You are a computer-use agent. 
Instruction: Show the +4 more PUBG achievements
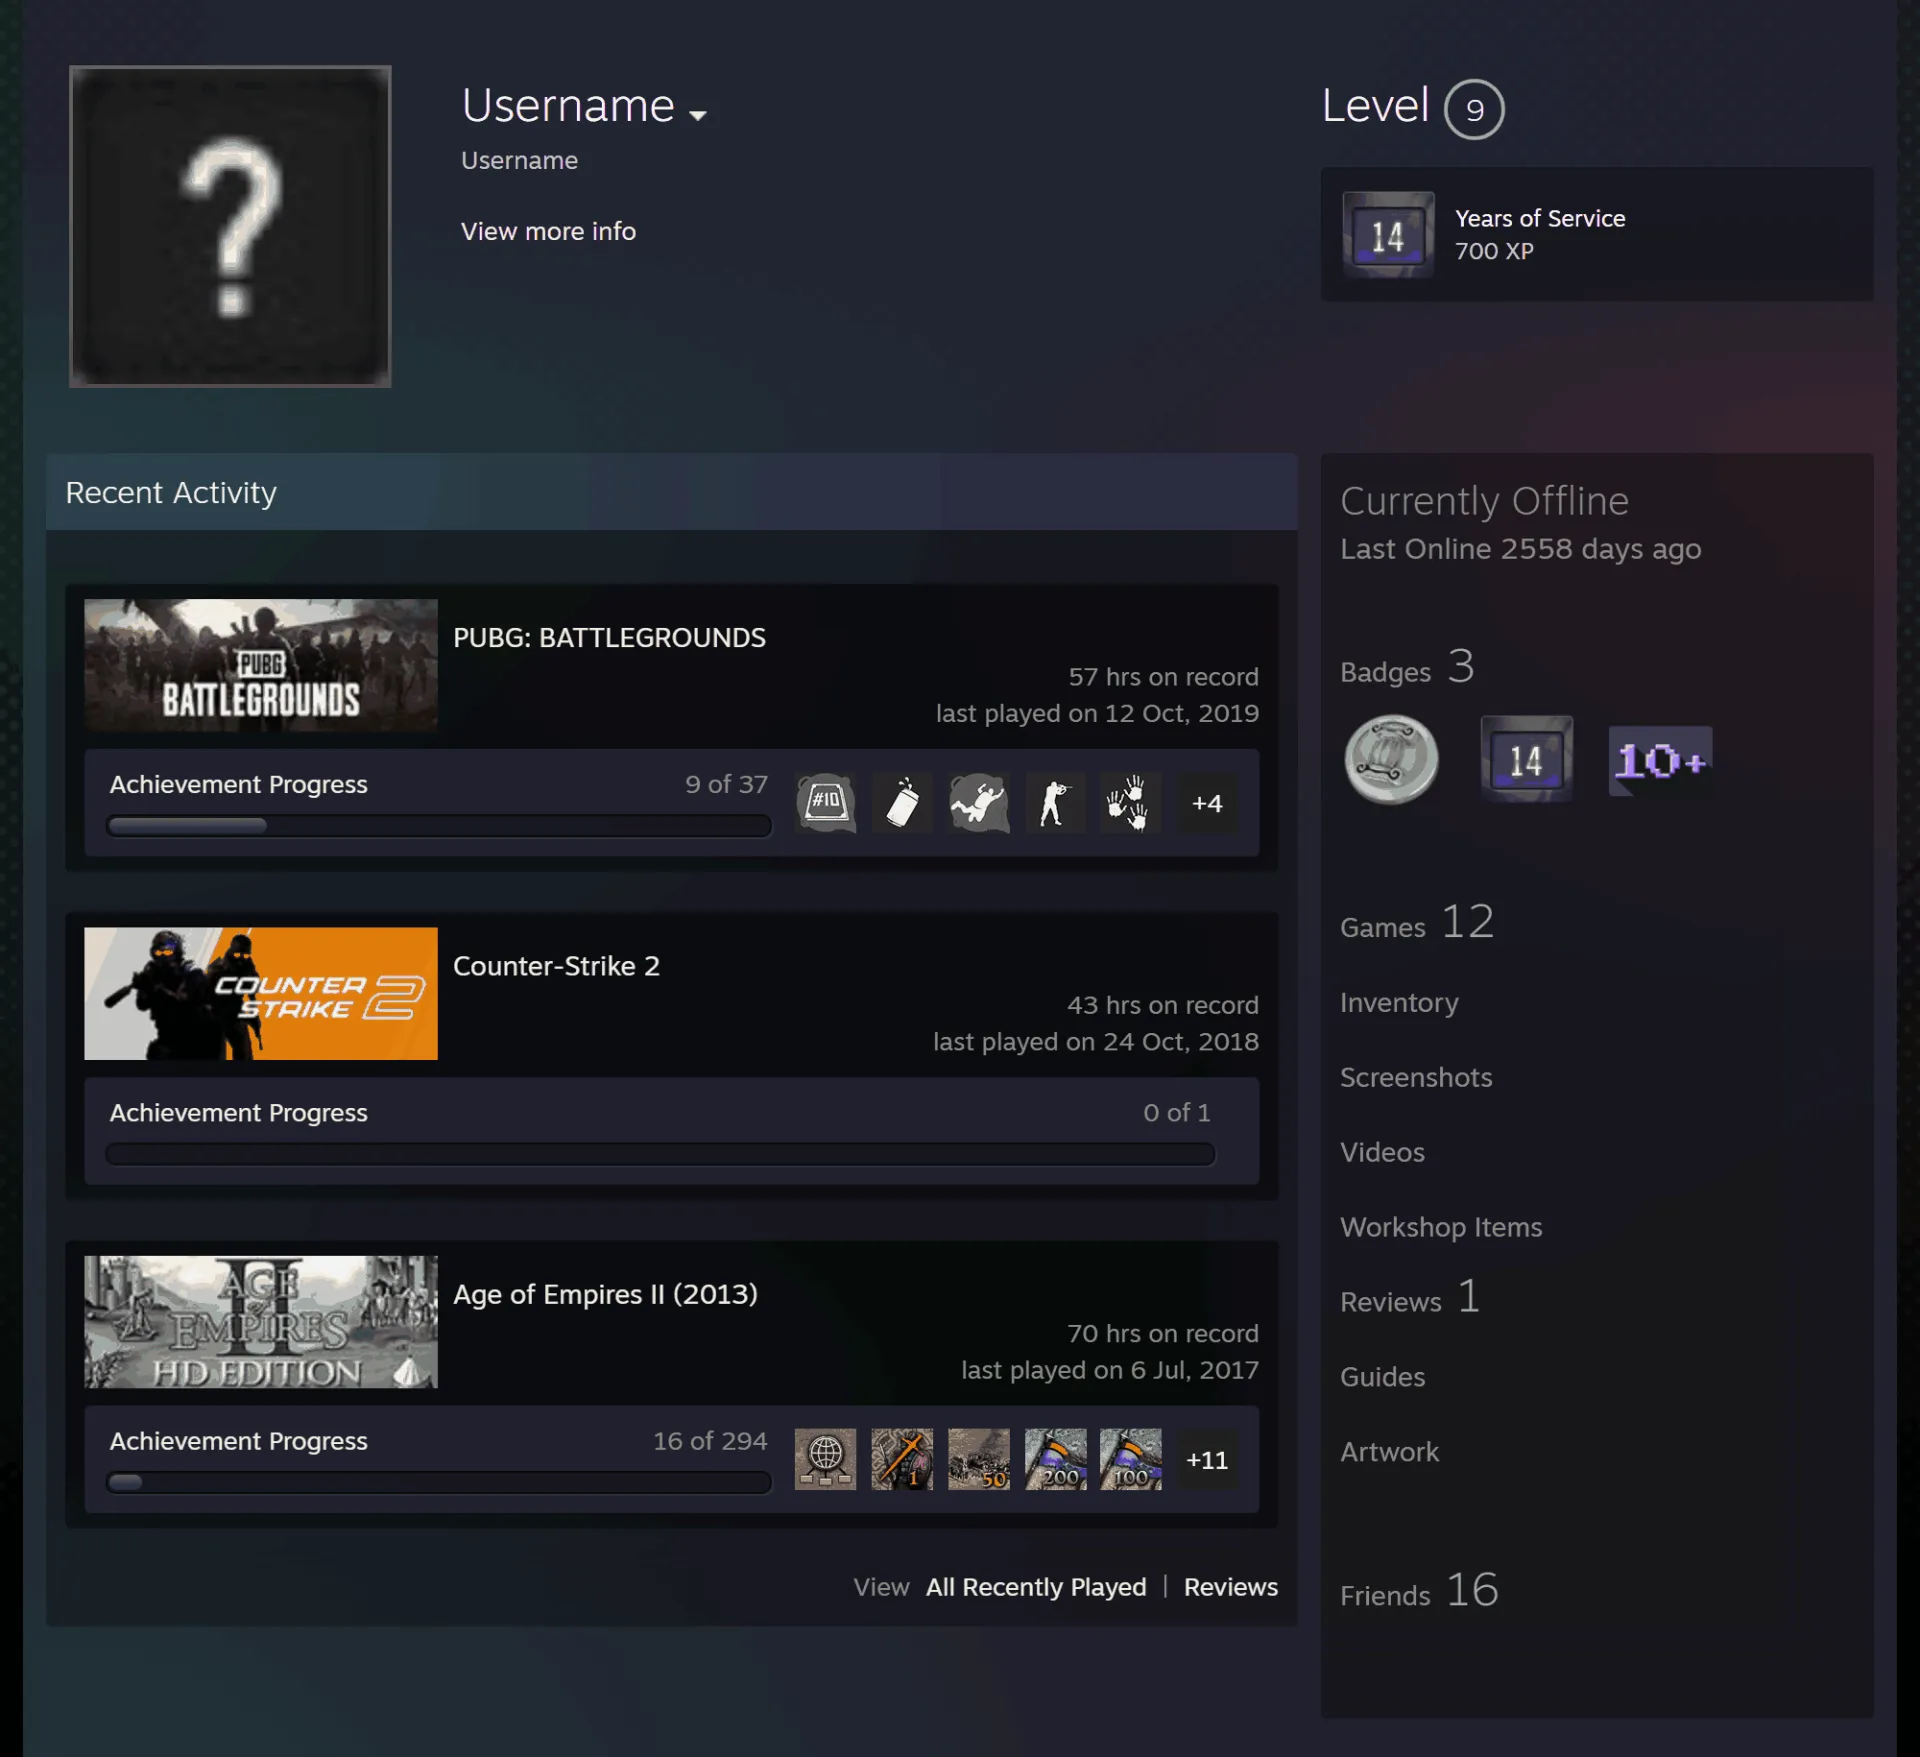pos(1207,803)
